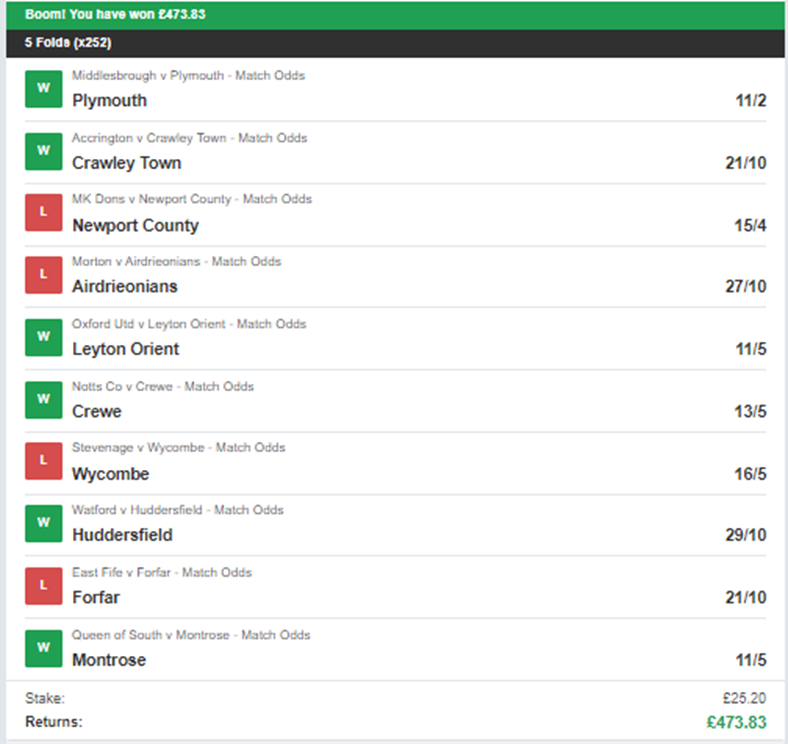This screenshot has width=788, height=744.
Task: Click the 15/4 odds for Newport County
Action: 750,225
